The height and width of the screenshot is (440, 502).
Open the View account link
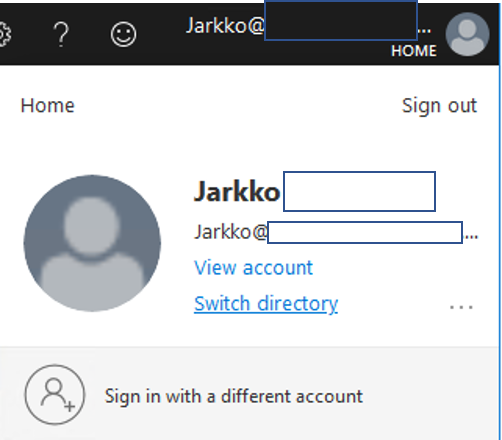[253, 268]
